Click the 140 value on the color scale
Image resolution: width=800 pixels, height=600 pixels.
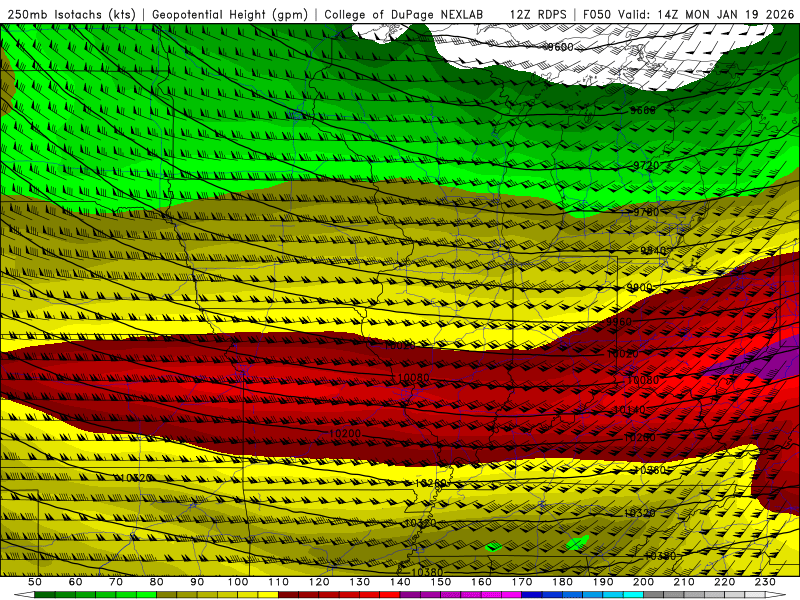pos(401,582)
